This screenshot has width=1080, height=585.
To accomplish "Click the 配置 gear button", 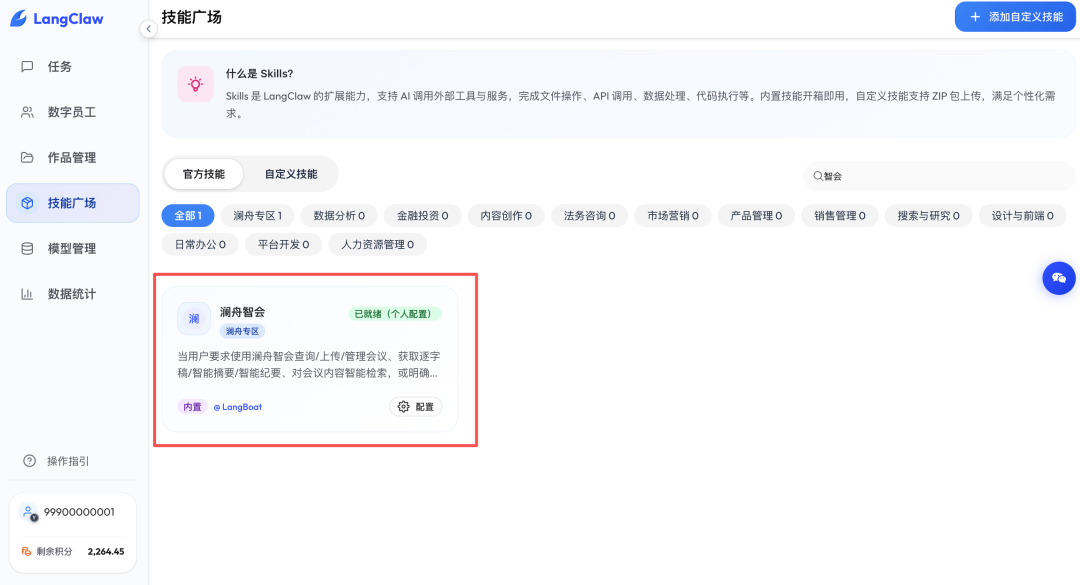I will (415, 407).
